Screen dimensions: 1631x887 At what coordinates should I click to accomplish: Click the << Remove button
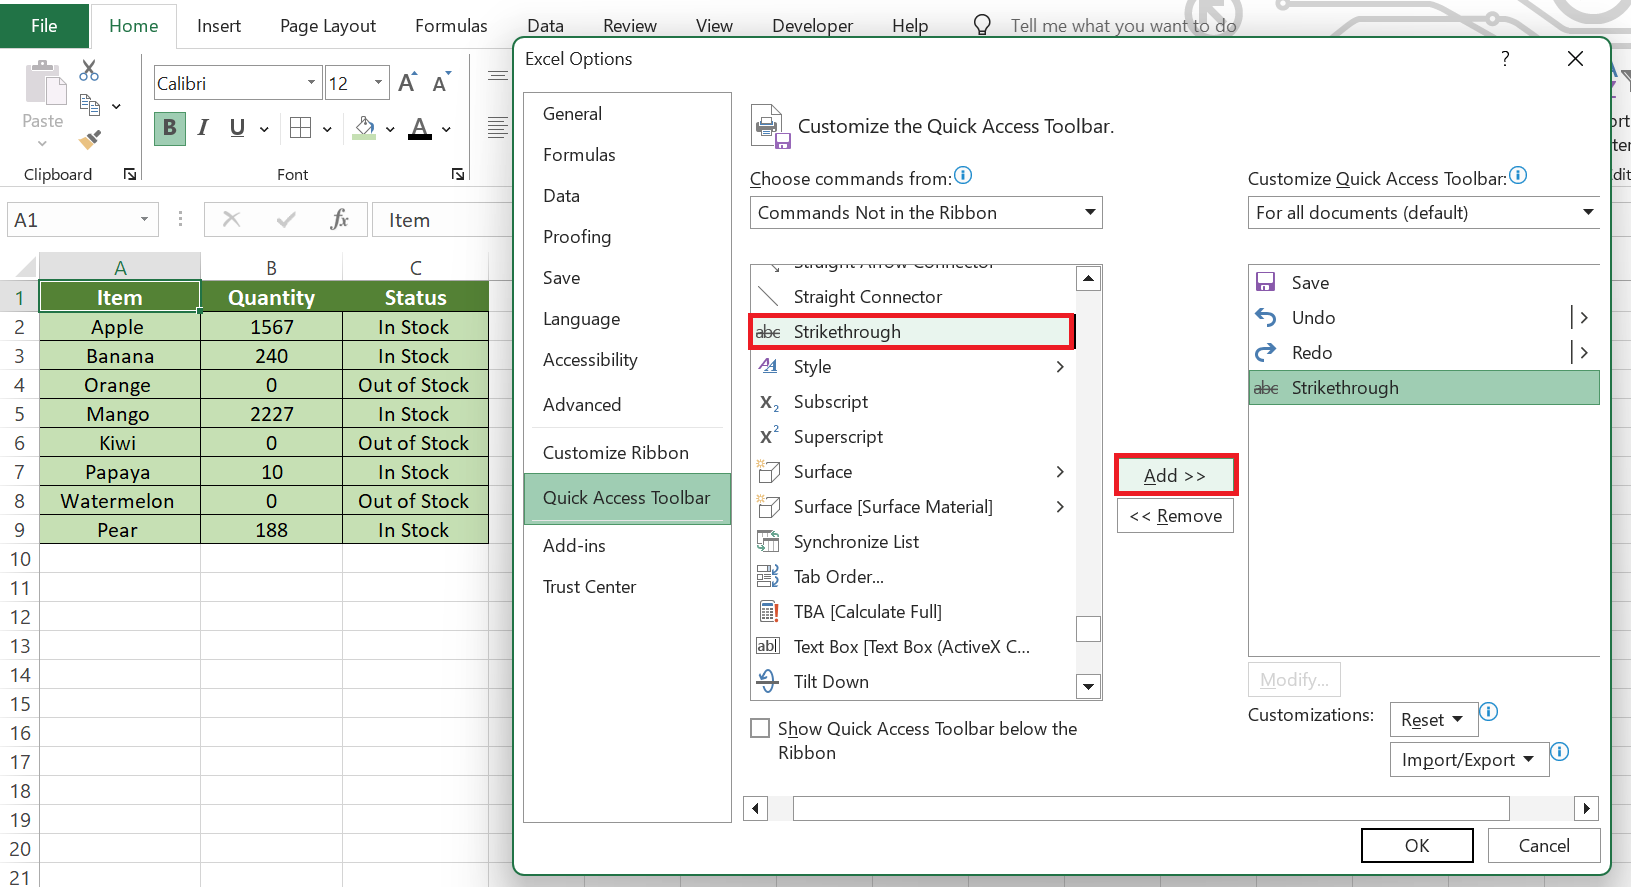pos(1176,516)
